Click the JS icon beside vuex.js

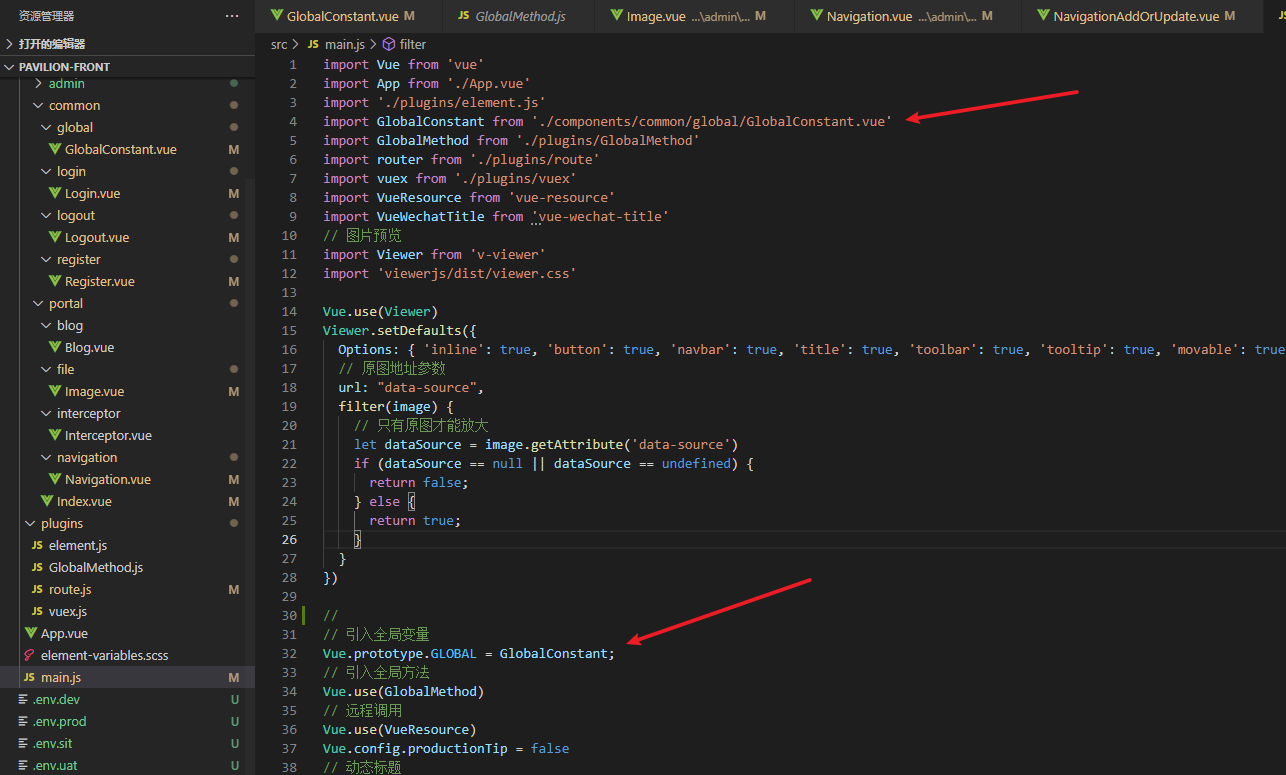click(x=37, y=611)
